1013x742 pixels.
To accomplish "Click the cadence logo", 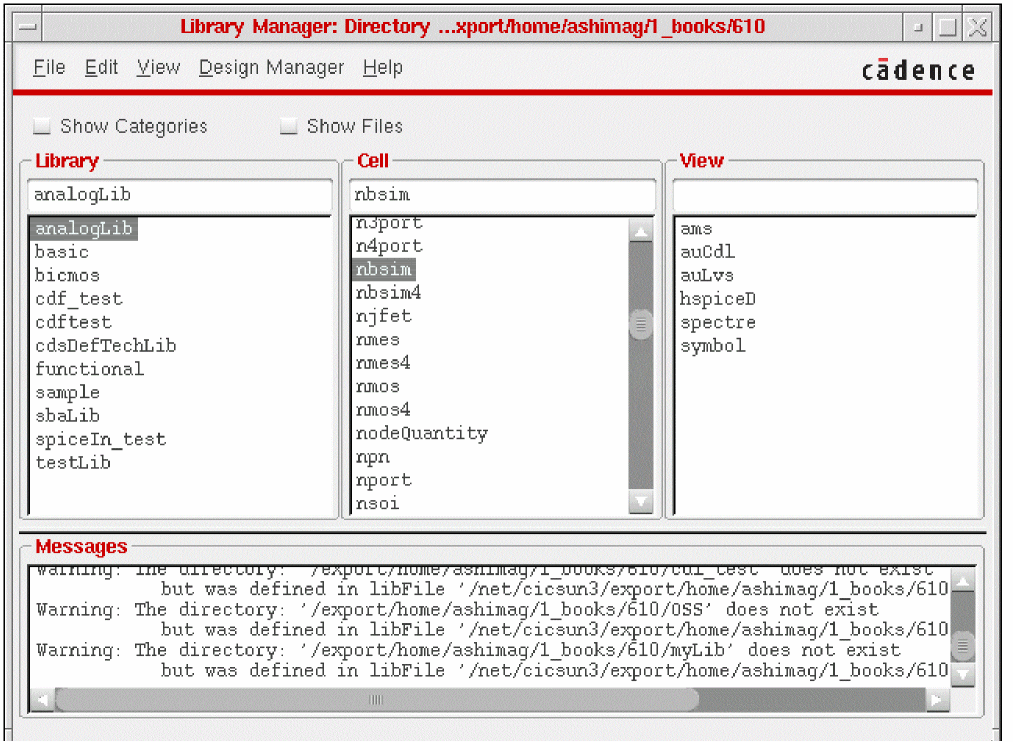I will coord(918,70).
